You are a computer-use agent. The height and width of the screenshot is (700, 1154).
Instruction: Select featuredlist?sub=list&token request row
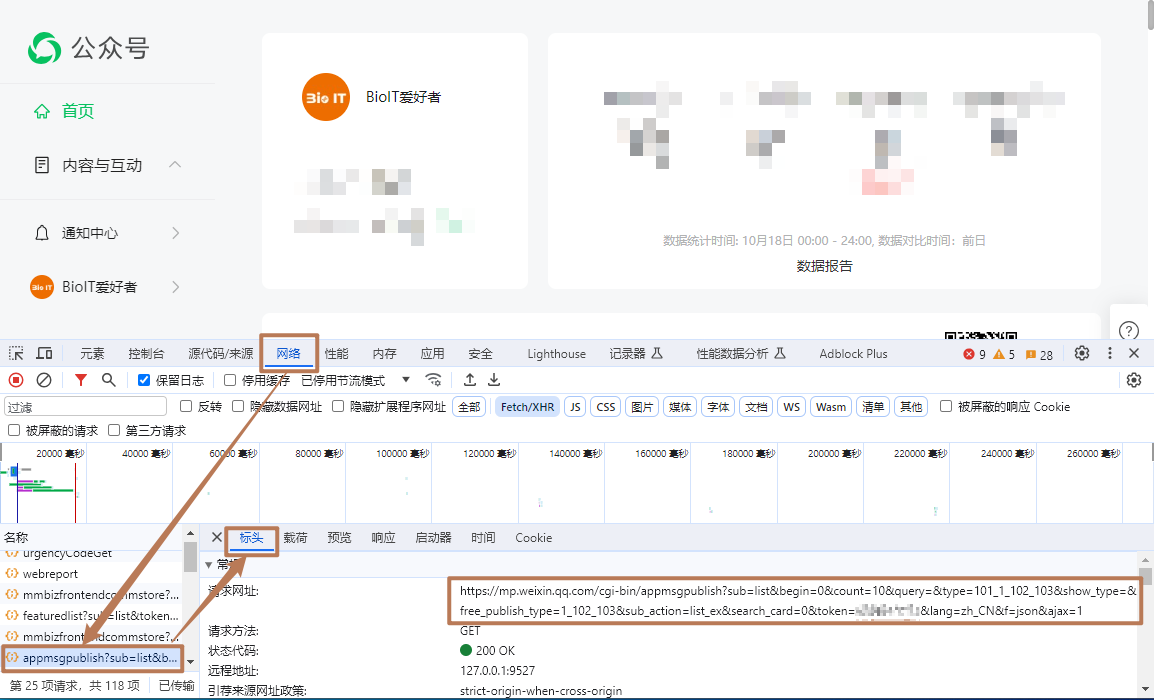coord(91,615)
